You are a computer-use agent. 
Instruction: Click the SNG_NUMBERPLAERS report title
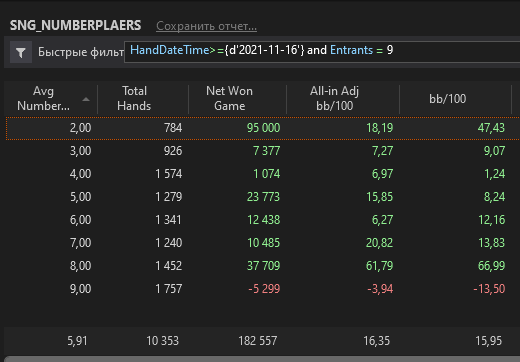tap(76, 26)
